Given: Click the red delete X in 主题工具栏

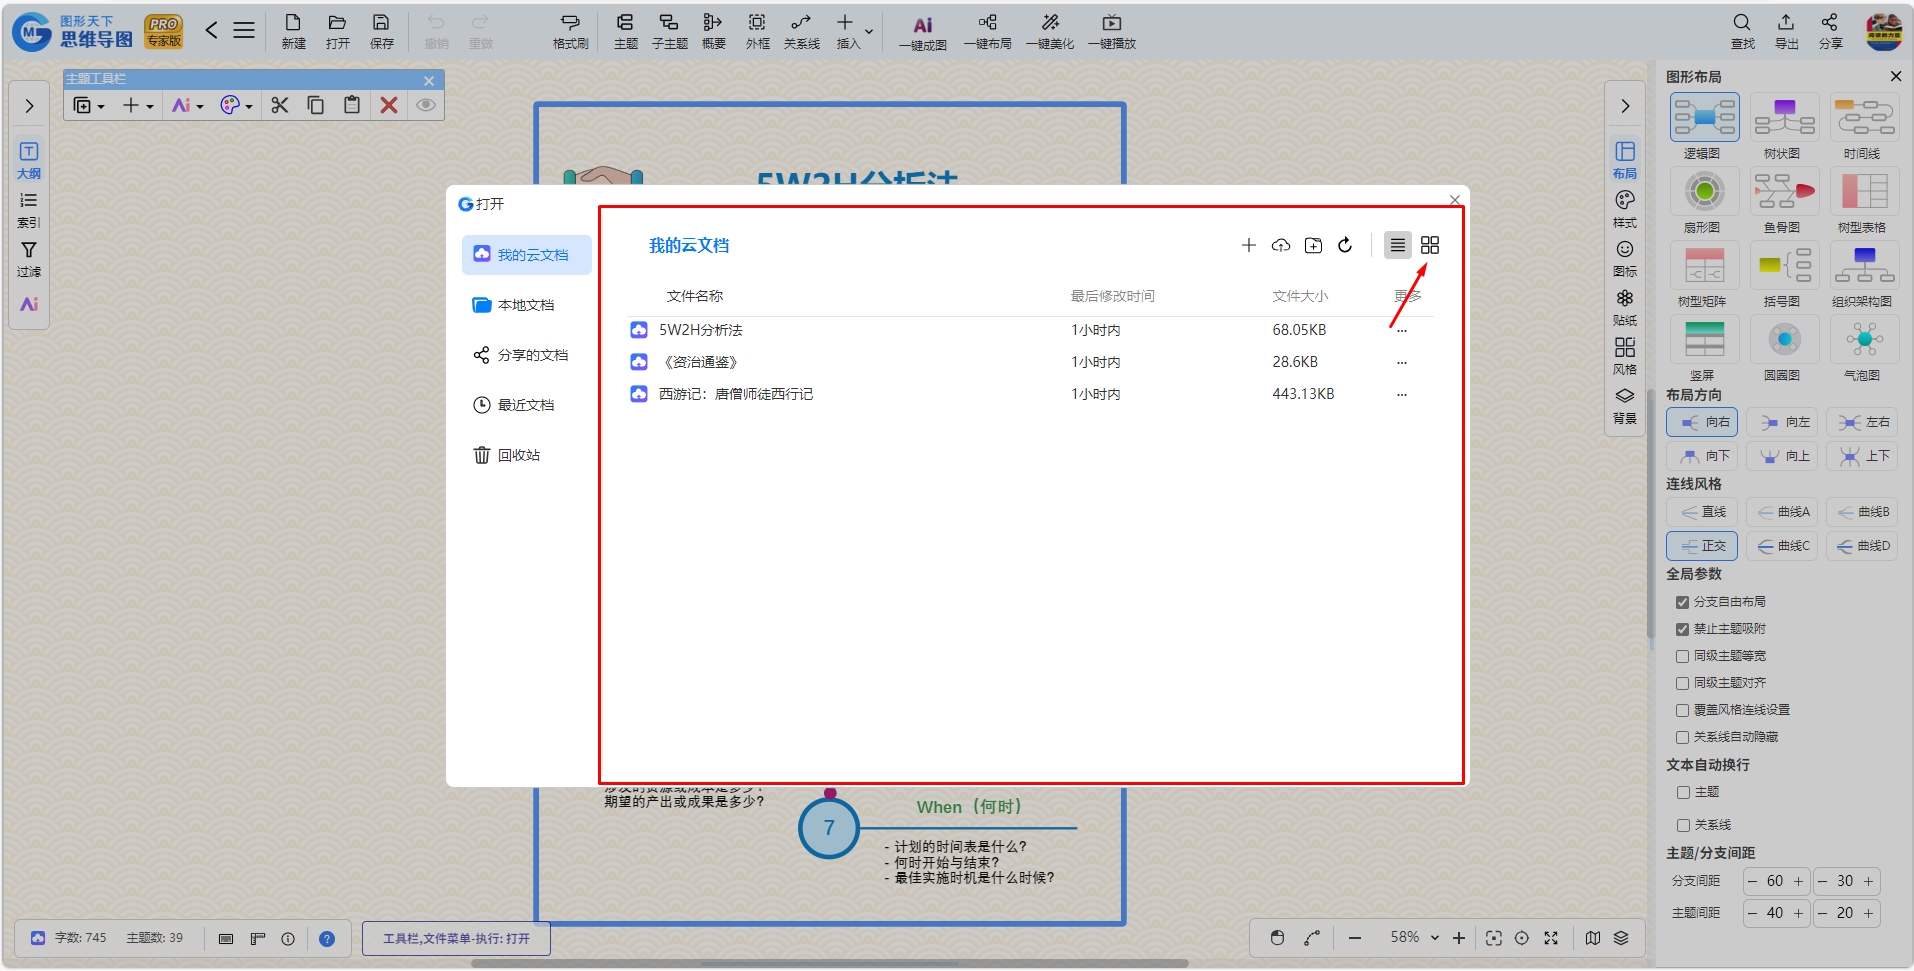Looking at the screenshot, I should (389, 105).
